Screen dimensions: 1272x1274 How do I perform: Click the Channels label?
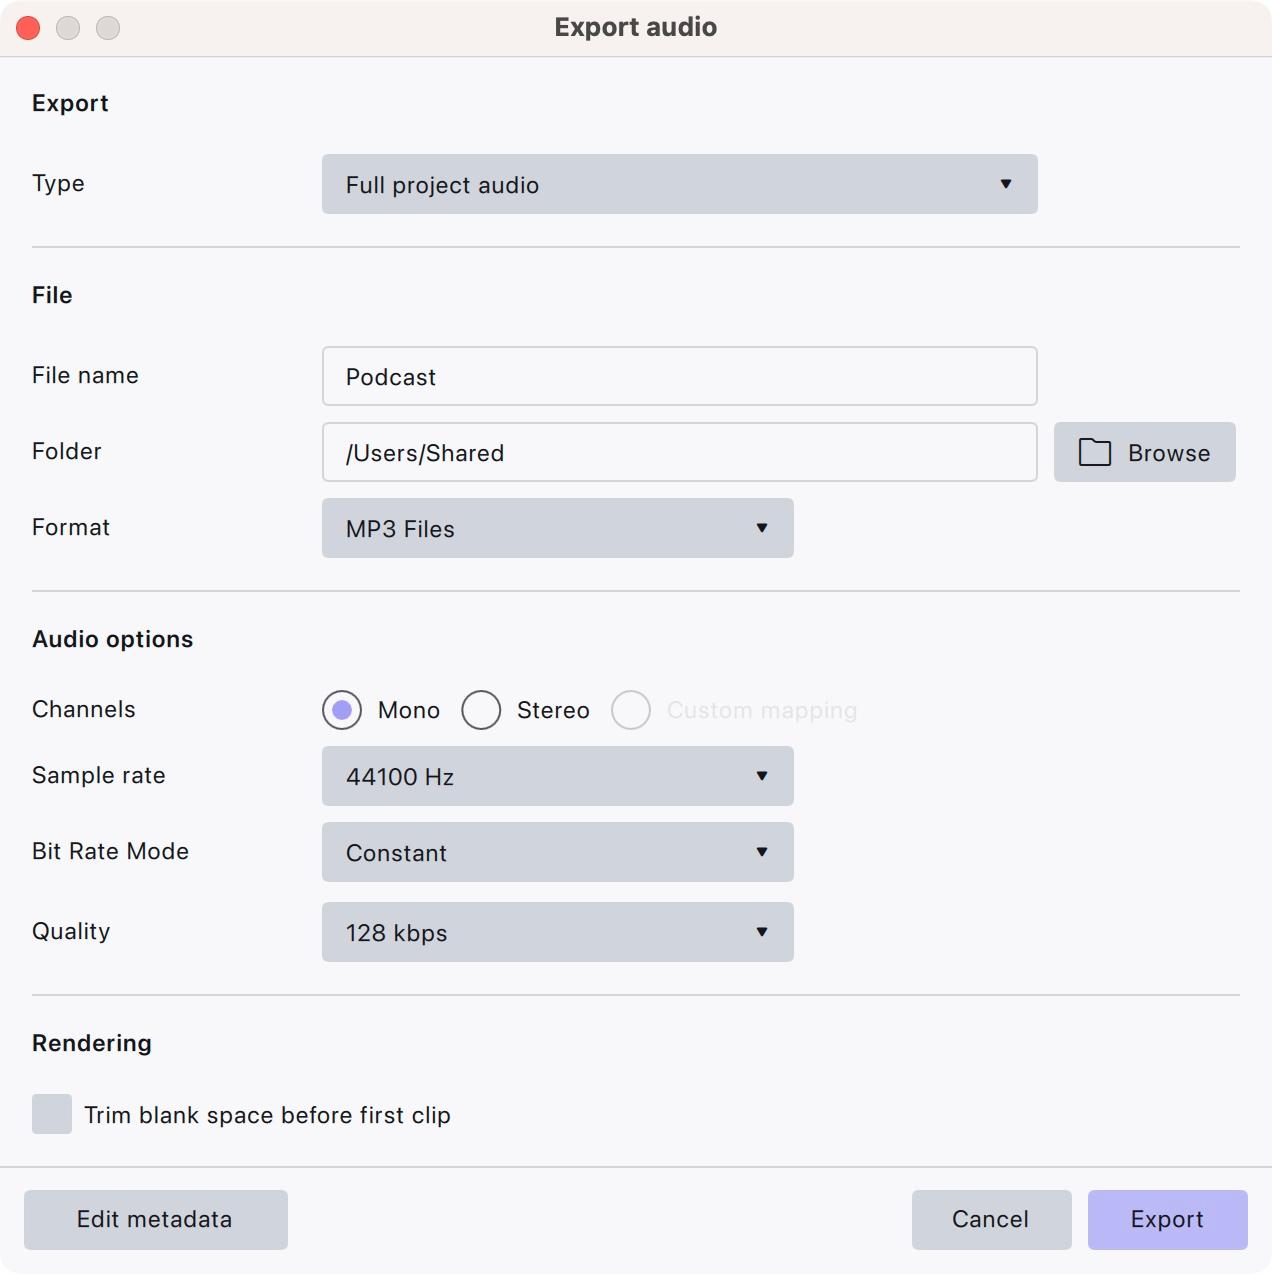[84, 709]
